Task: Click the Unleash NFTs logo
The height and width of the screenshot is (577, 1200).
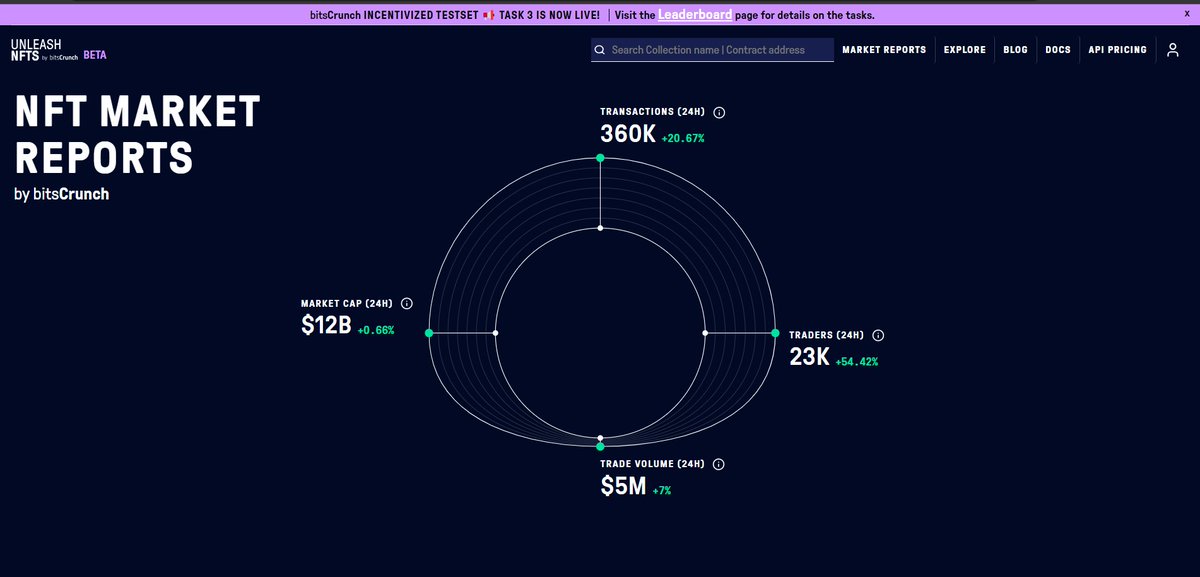Action: 45,50
